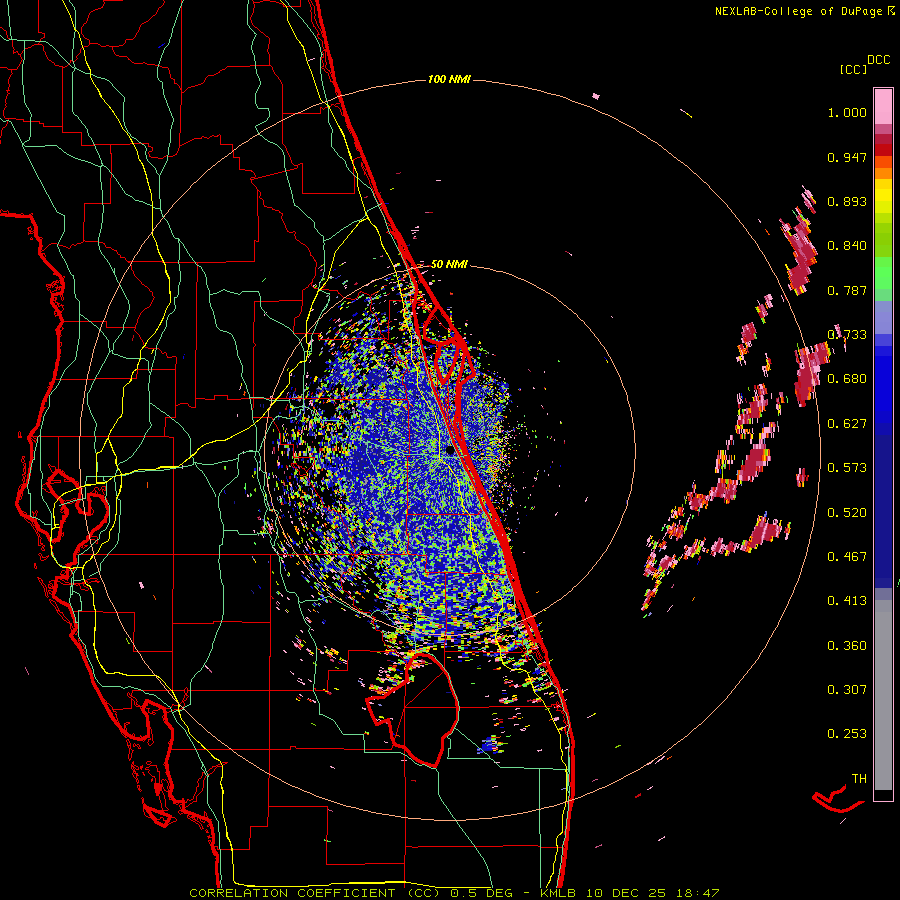This screenshot has height=900, width=900.
Task: Click the NEXLAB-College of DuPage title text
Action: pos(799,11)
